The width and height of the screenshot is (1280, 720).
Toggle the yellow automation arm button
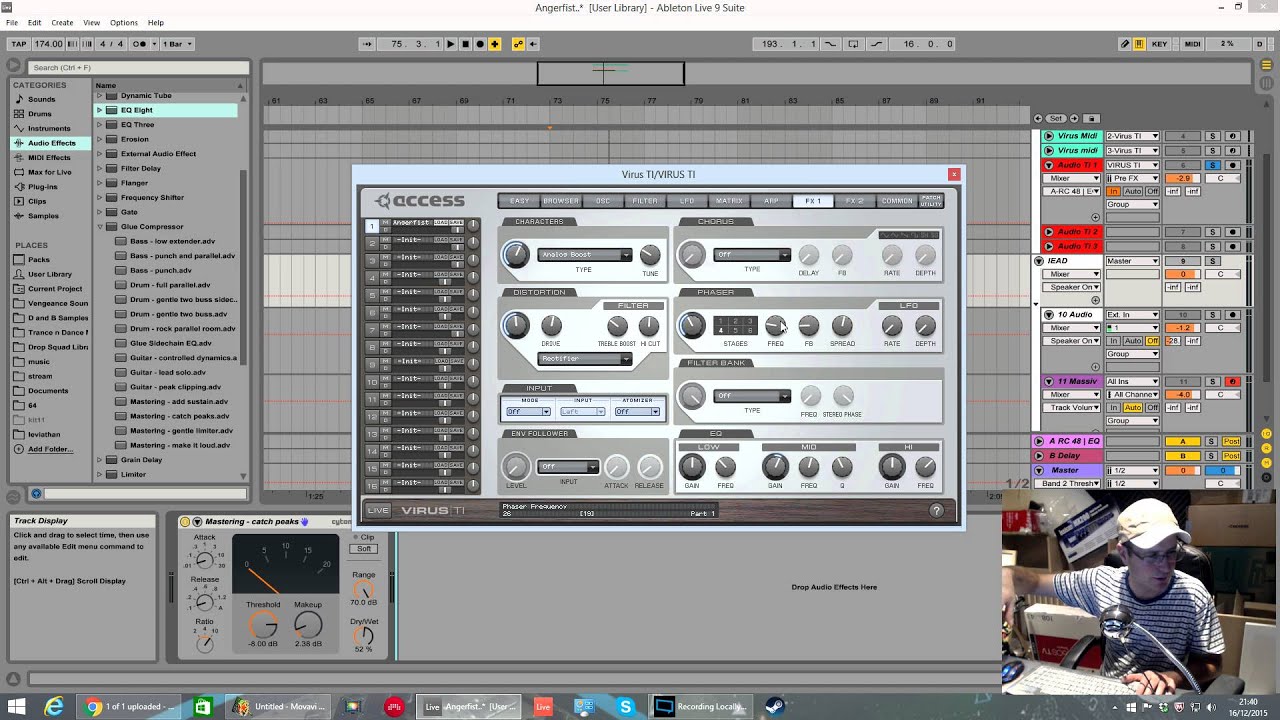coord(518,44)
